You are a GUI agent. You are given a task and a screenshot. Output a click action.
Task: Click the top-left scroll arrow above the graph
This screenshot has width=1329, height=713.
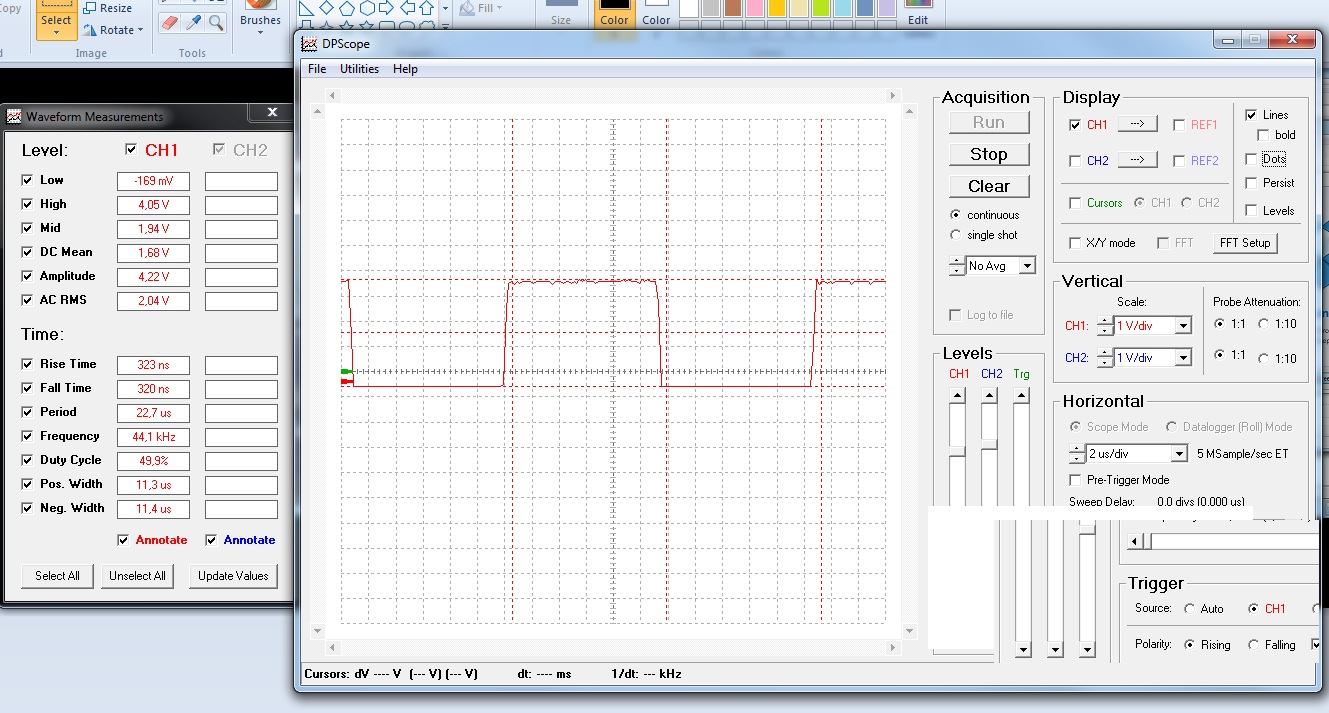332,95
